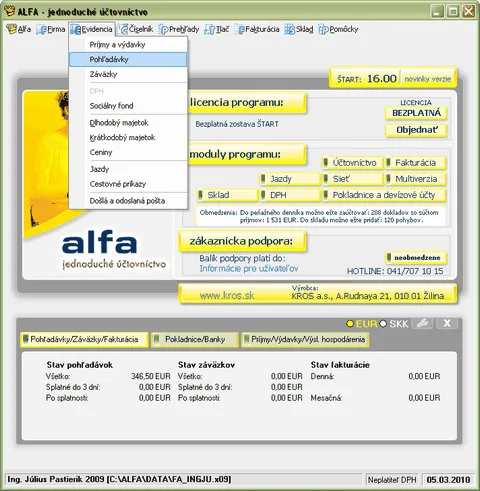The width and height of the screenshot is (480, 491).
Task: Click the Firma menu icon
Action: [x=41, y=30]
